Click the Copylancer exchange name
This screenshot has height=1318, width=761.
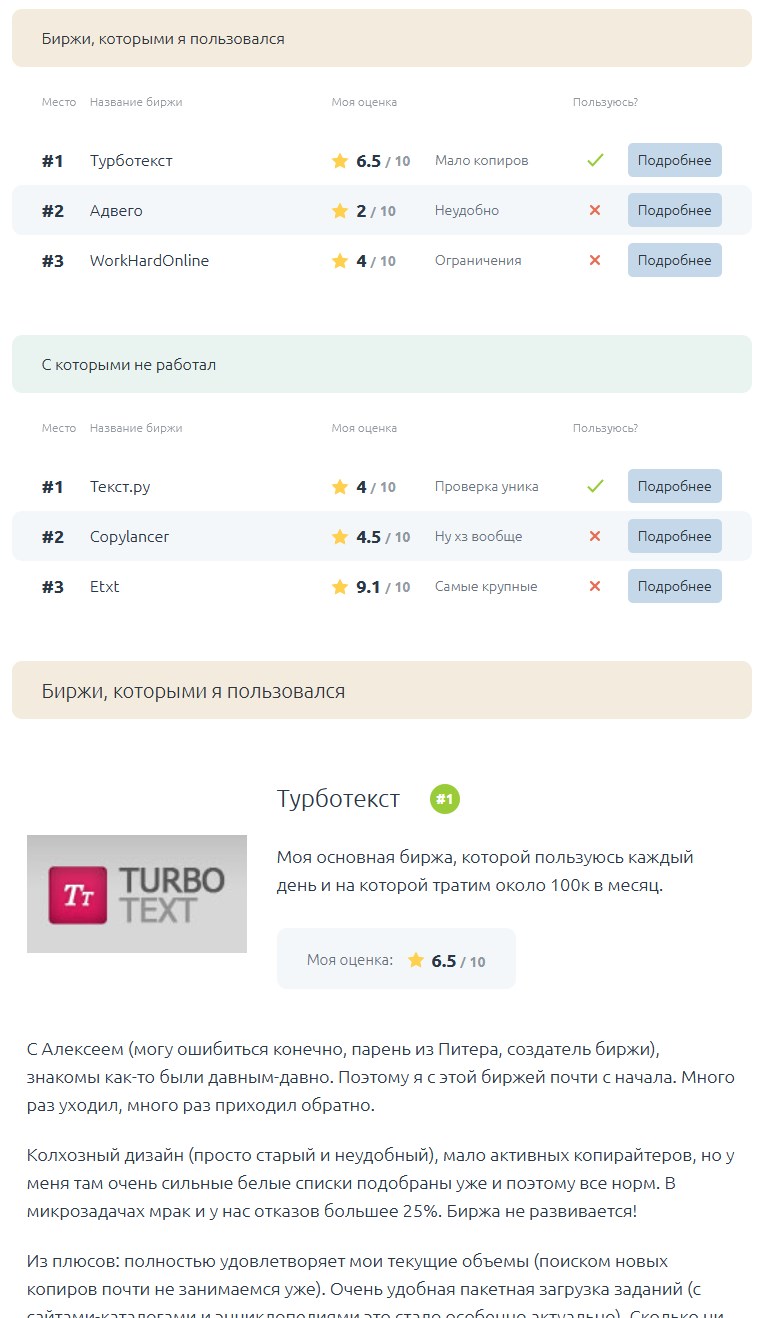(130, 537)
